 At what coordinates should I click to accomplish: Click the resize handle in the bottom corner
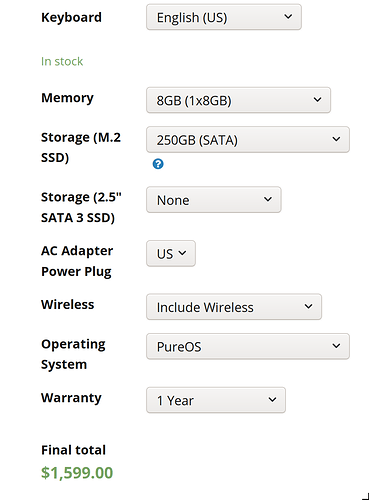click(365, 496)
